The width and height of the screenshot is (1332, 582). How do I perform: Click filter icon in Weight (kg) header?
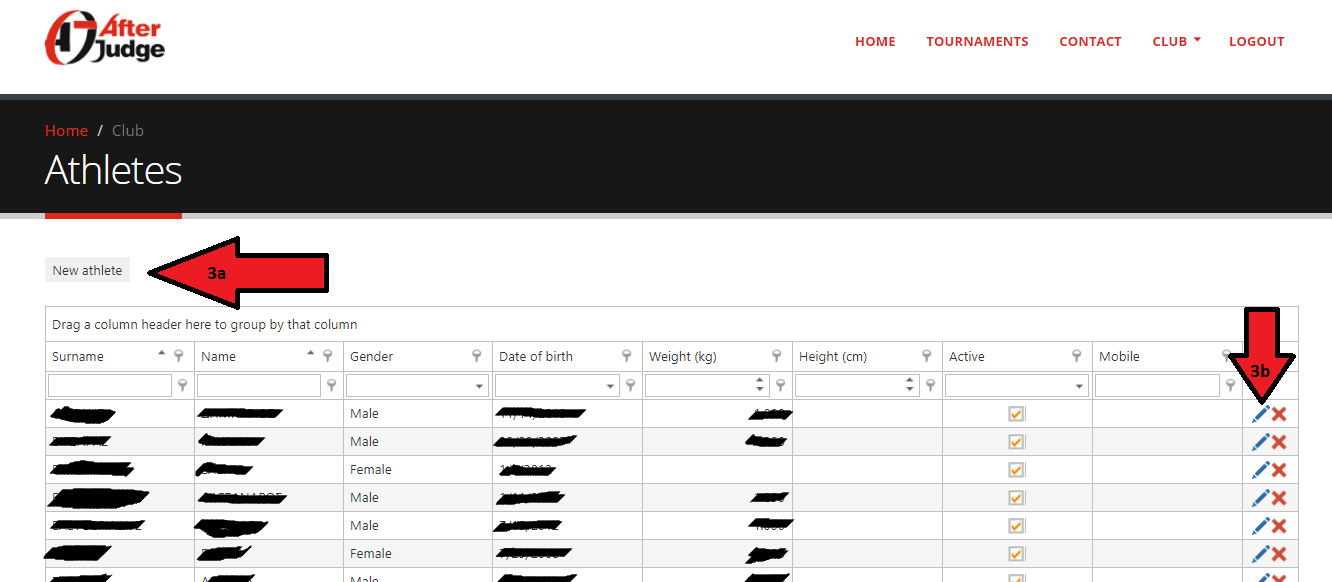coord(777,356)
